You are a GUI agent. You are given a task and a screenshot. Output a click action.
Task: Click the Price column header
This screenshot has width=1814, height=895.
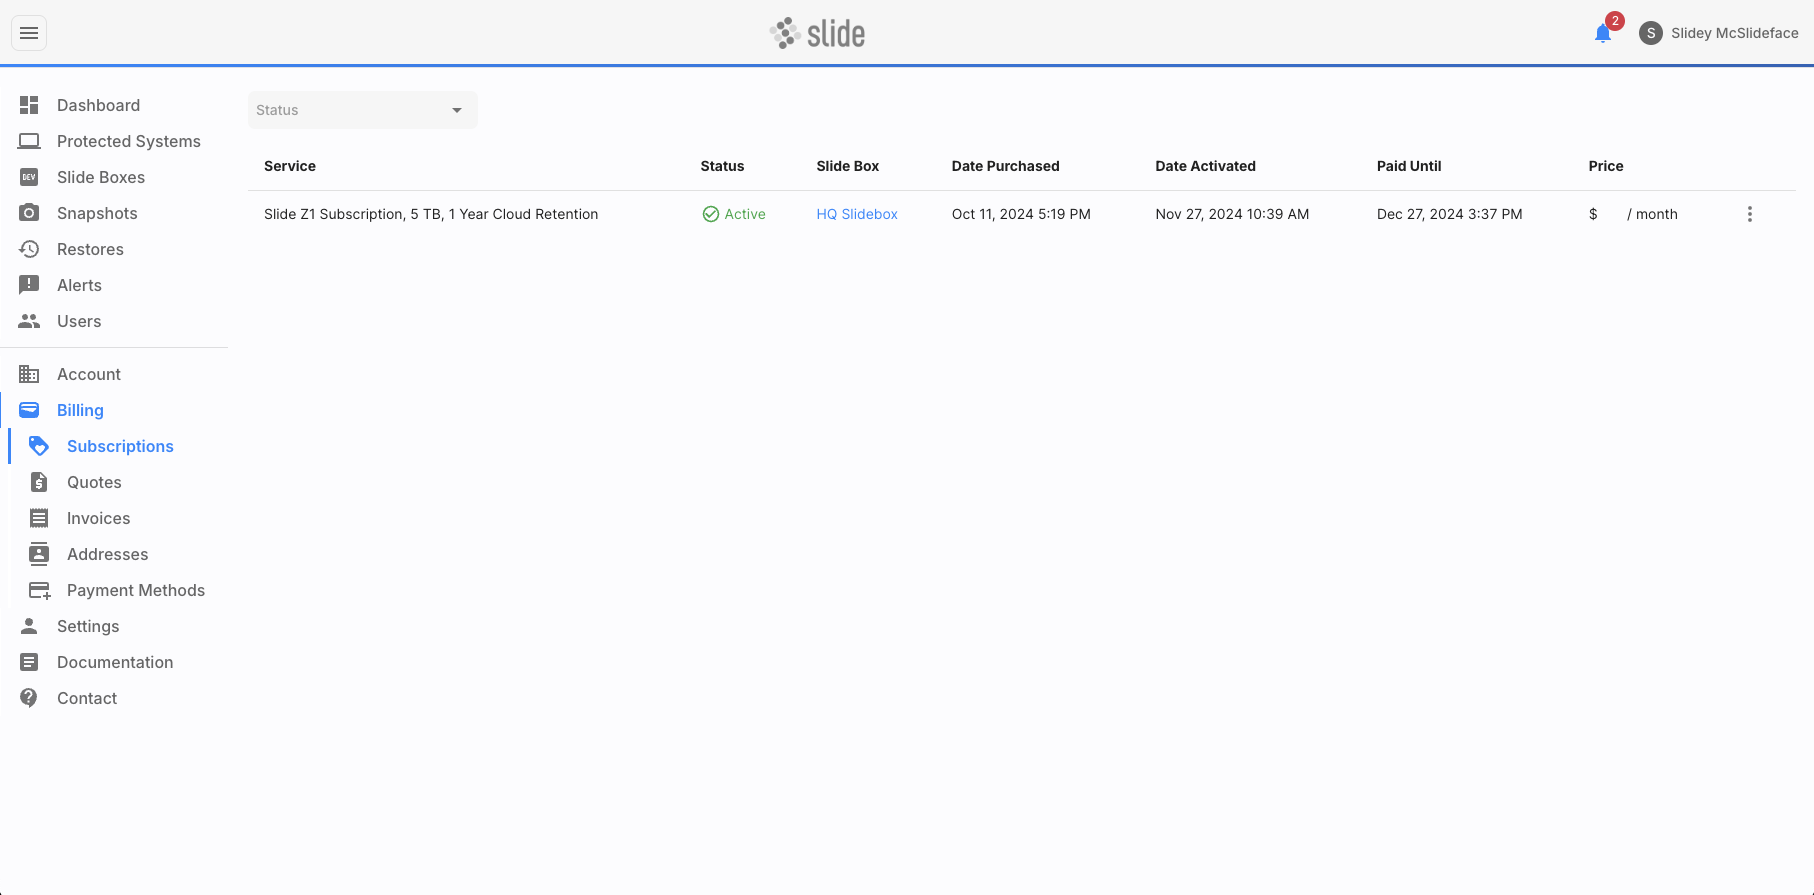click(1606, 166)
